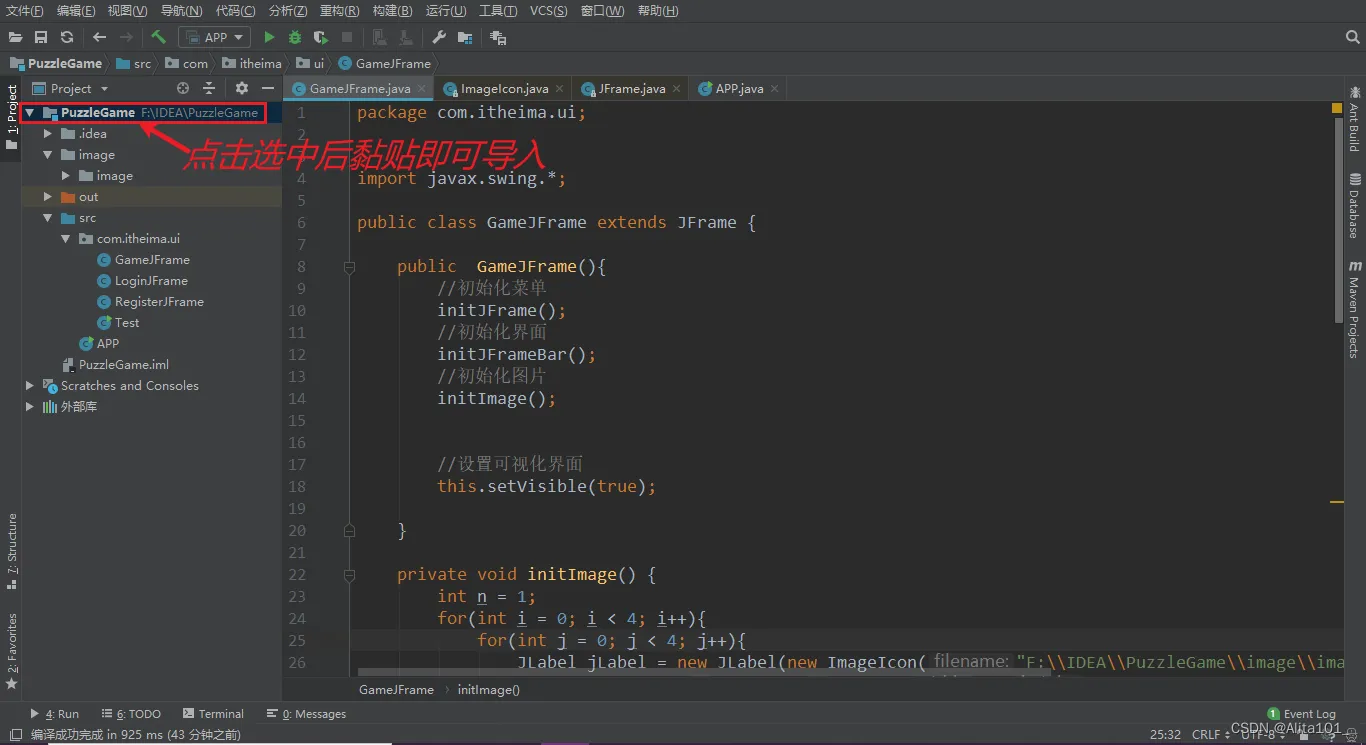Expand the 外部库 node
1366x745 pixels.
tap(30, 407)
